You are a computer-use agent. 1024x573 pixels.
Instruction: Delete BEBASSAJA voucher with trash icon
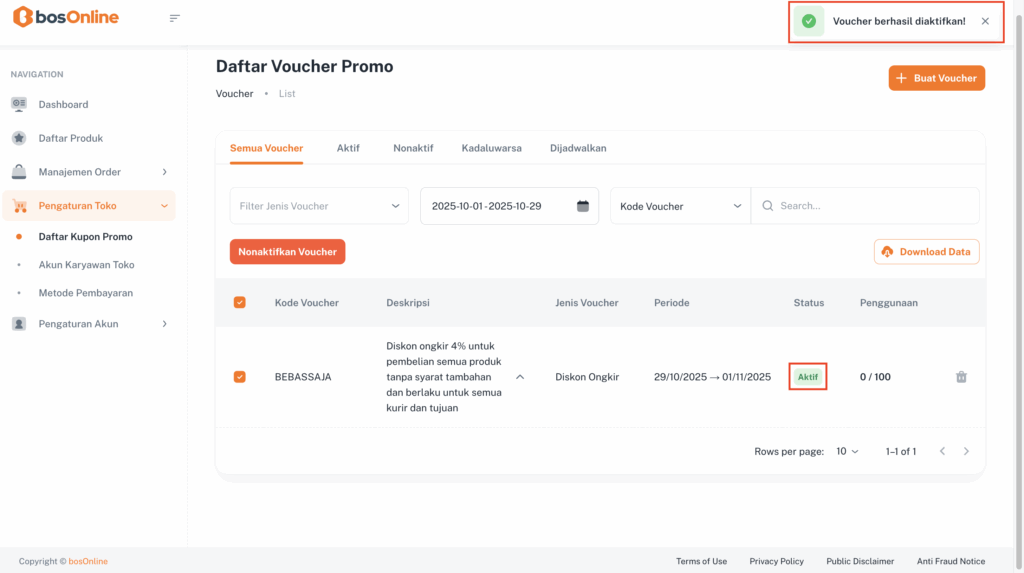click(x=961, y=377)
